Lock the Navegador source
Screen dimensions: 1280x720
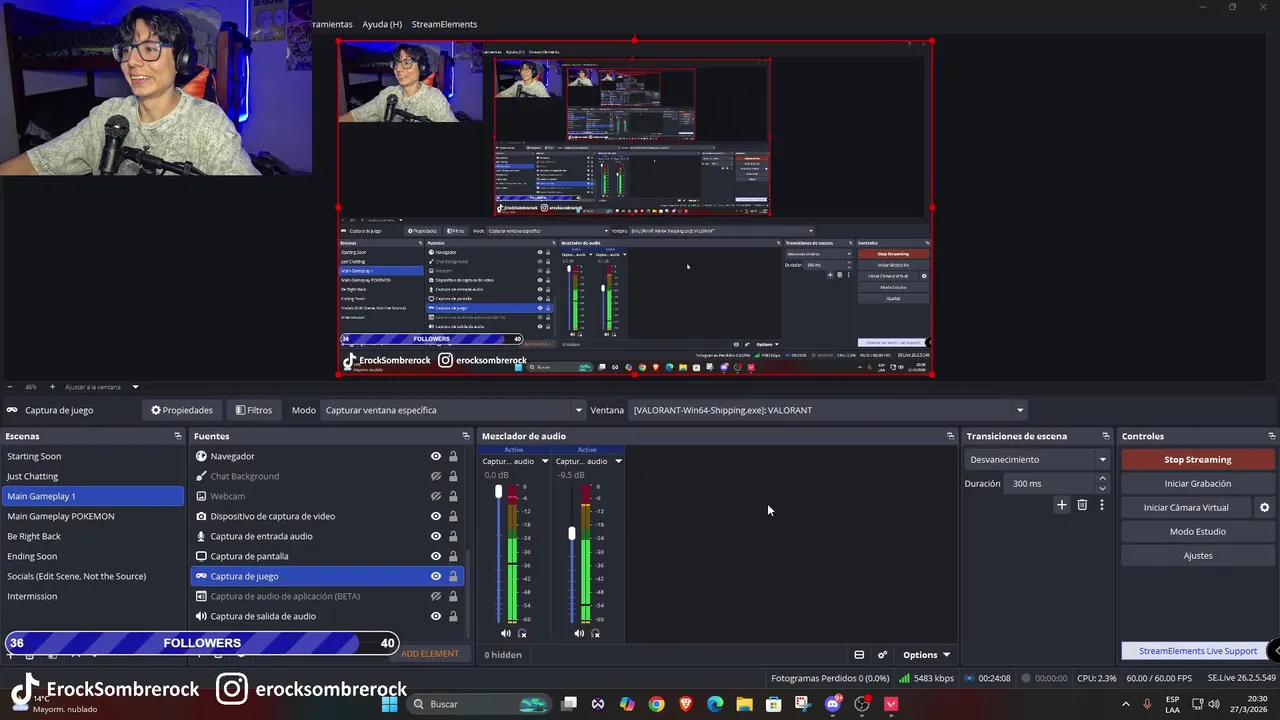453,456
